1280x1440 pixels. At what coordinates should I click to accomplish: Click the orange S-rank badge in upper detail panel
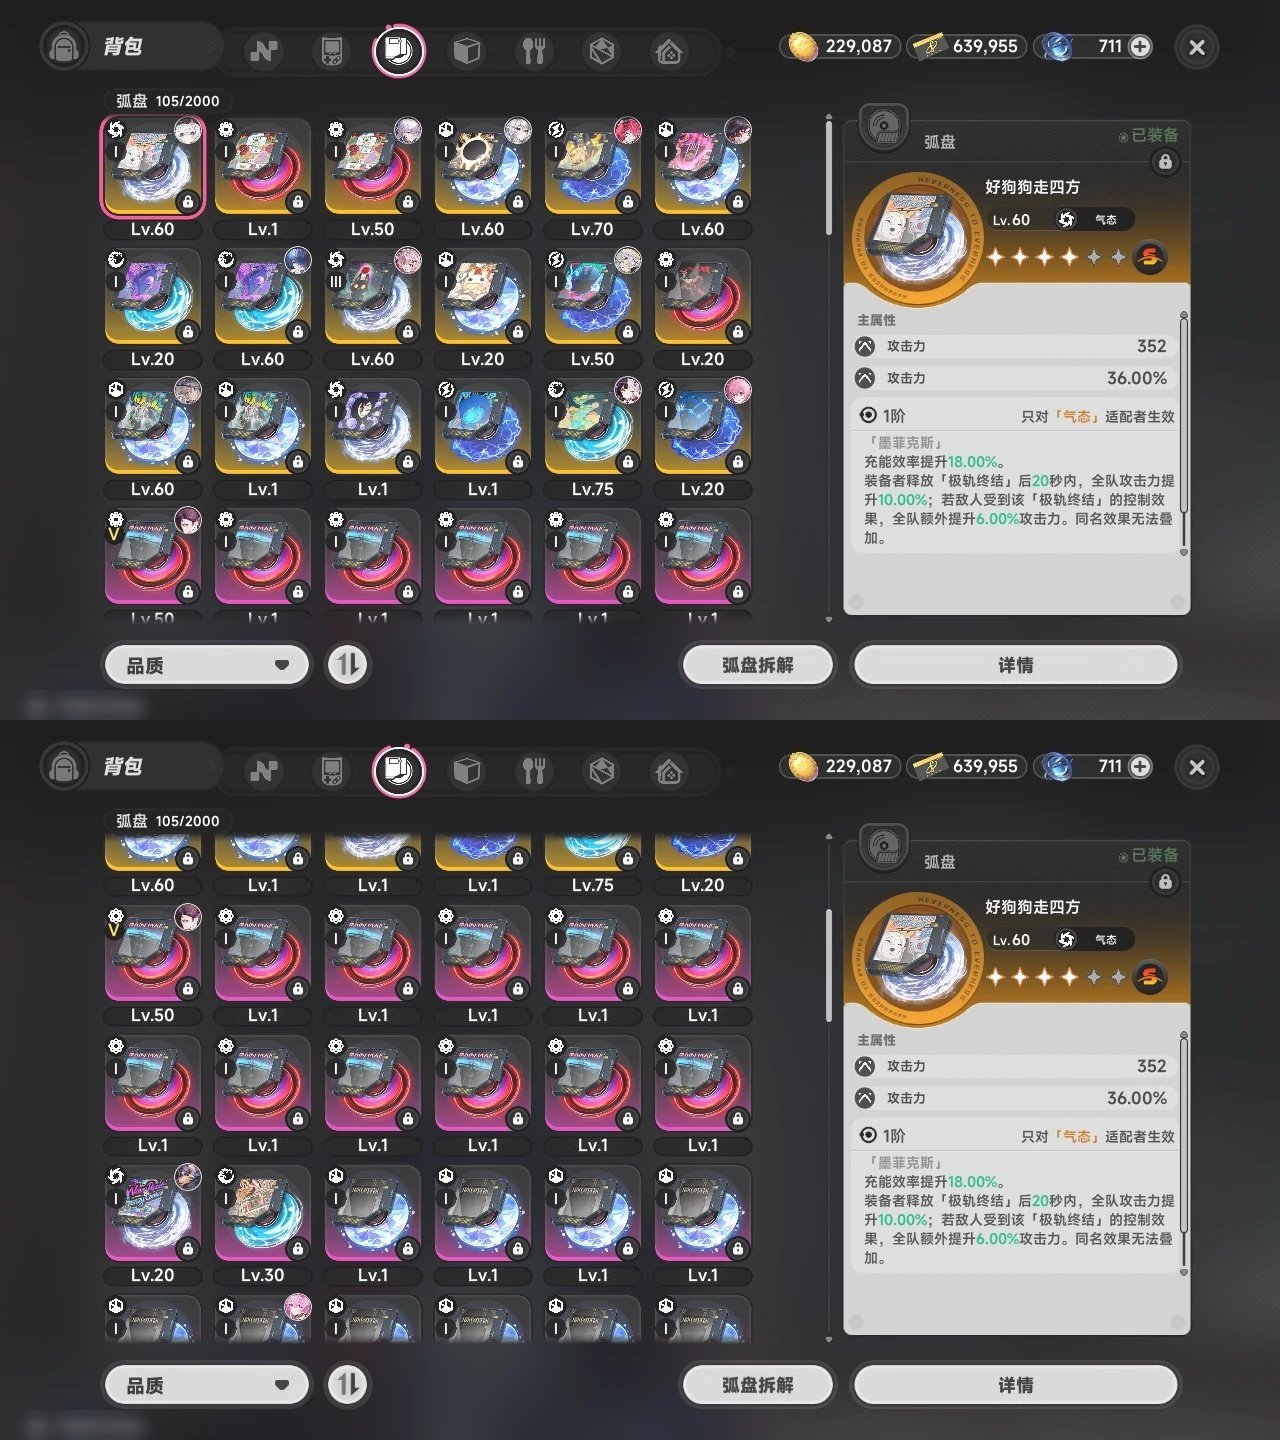pos(1150,257)
